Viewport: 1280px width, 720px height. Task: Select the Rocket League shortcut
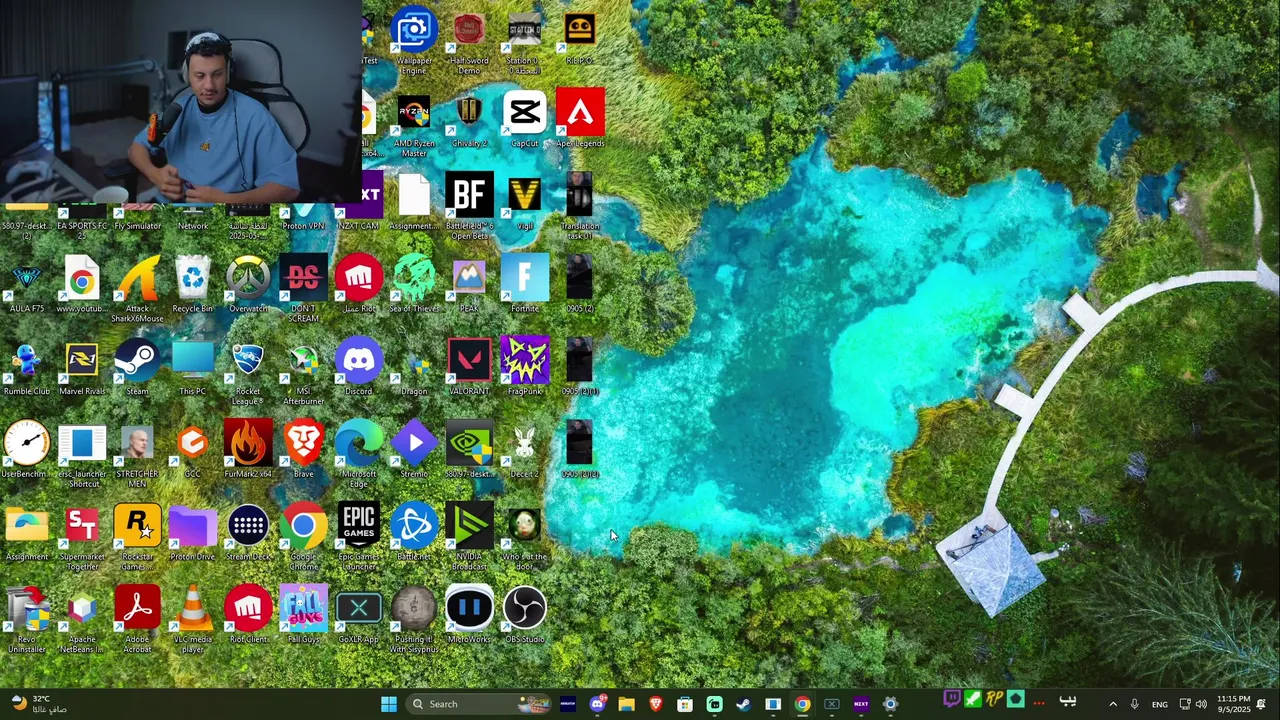pos(248,371)
